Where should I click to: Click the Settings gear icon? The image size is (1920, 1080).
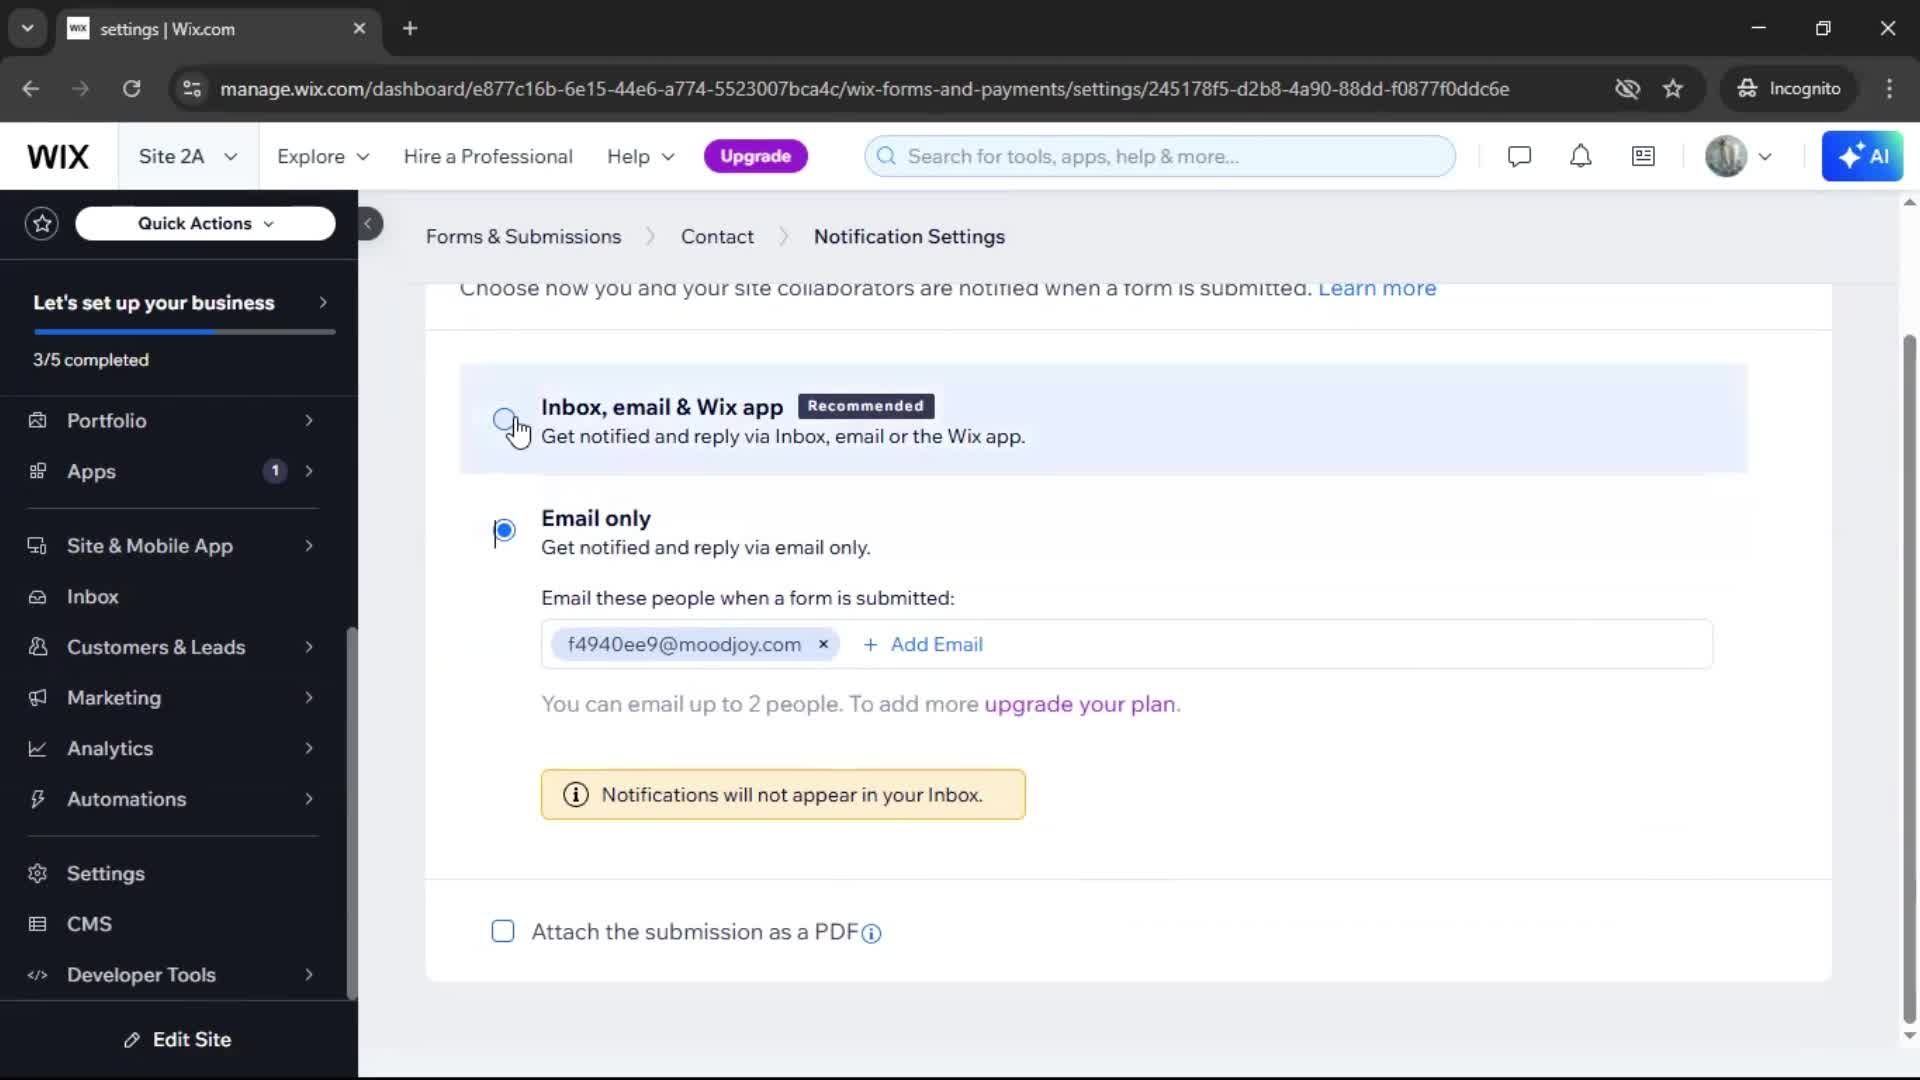pyautogui.click(x=38, y=874)
